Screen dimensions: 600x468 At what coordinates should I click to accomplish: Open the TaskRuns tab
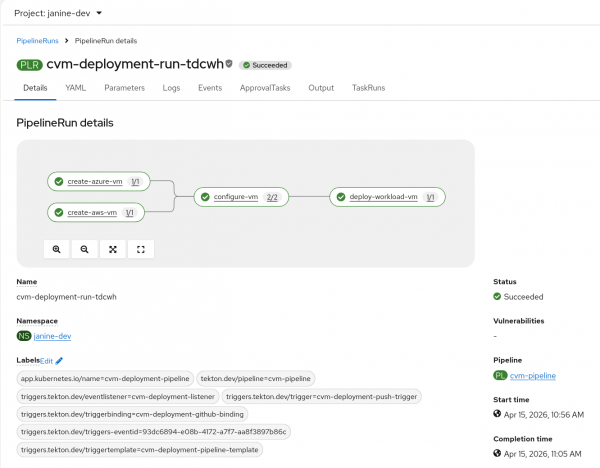(x=368, y=88)
